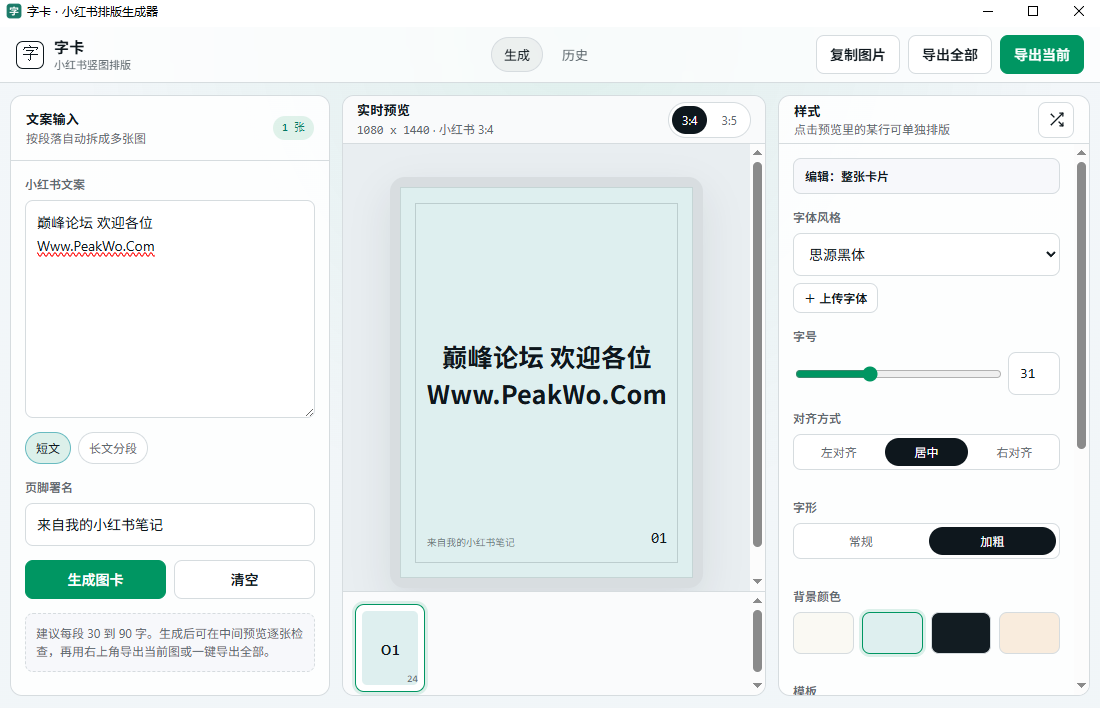Click the preview scrollbar up arrow
This screenshot has height=709, width=1100.
(x=757, y=152)
